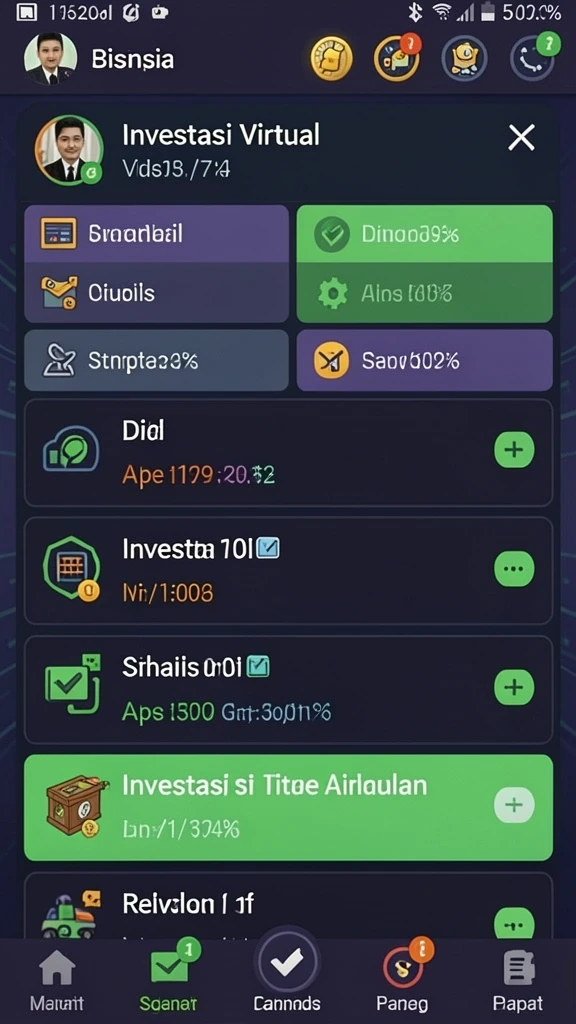Open the Bisnsia profile avatar
This screenshot has height=1024, width=576.
tap(50, 59)
